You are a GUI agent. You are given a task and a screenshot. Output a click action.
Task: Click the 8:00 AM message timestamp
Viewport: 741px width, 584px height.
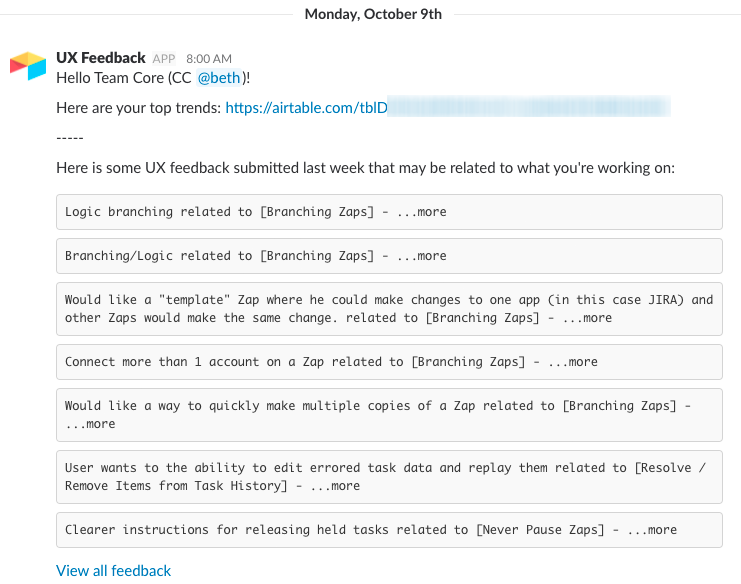209,59
